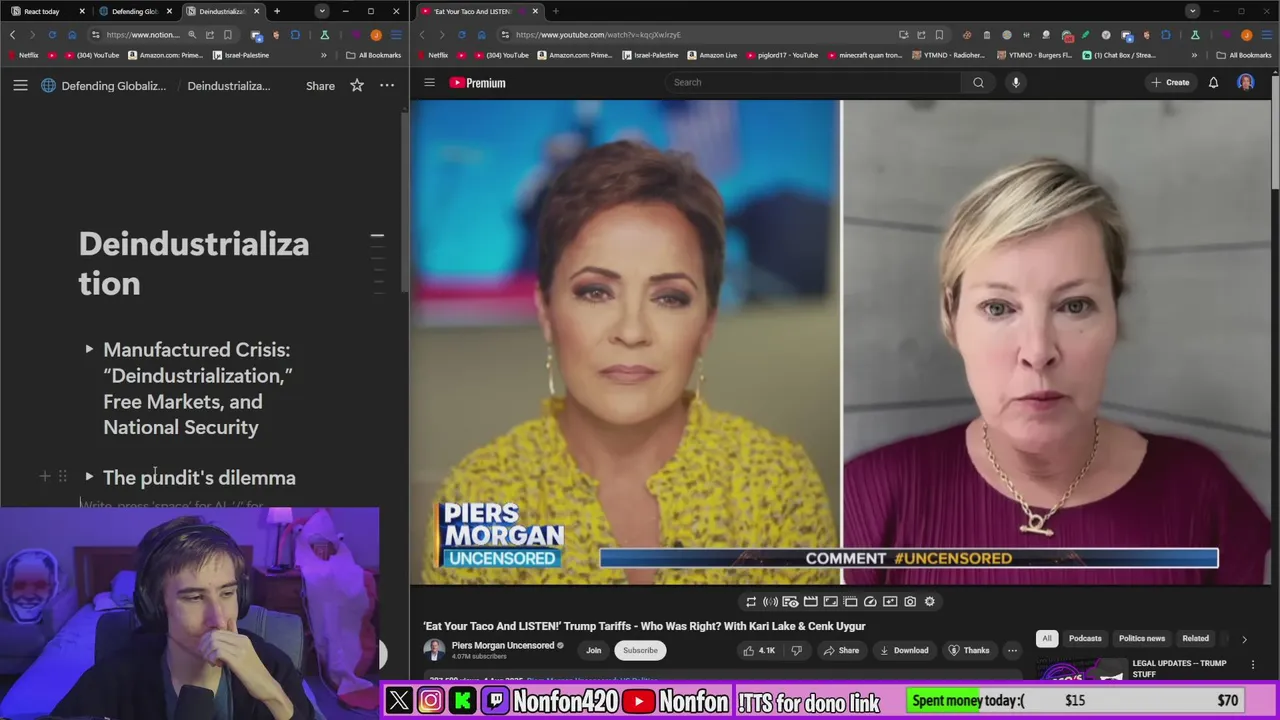Select the Related filter chip

1196,638
